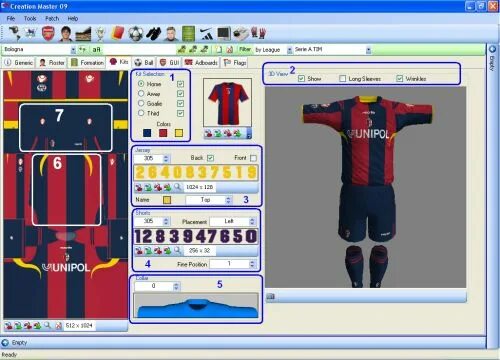The width and height of the screenshot is (500, 360).
Task: Open the green pitch formation icon
Action: (x=188, y=34)
